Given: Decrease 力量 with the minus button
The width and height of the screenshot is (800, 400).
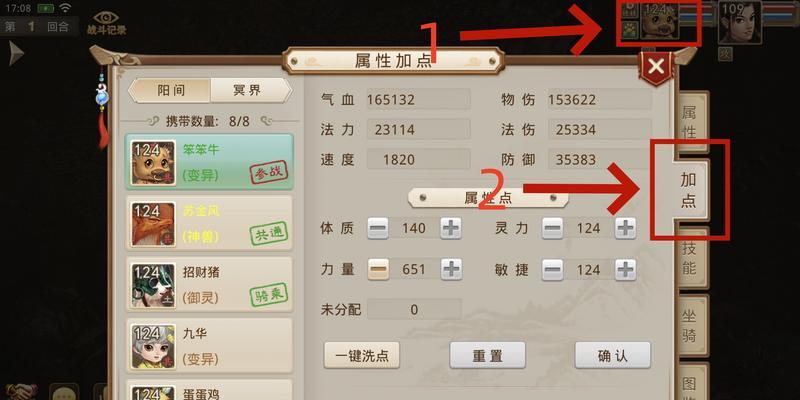Looking at the screenshot, I should click(378, 269).
